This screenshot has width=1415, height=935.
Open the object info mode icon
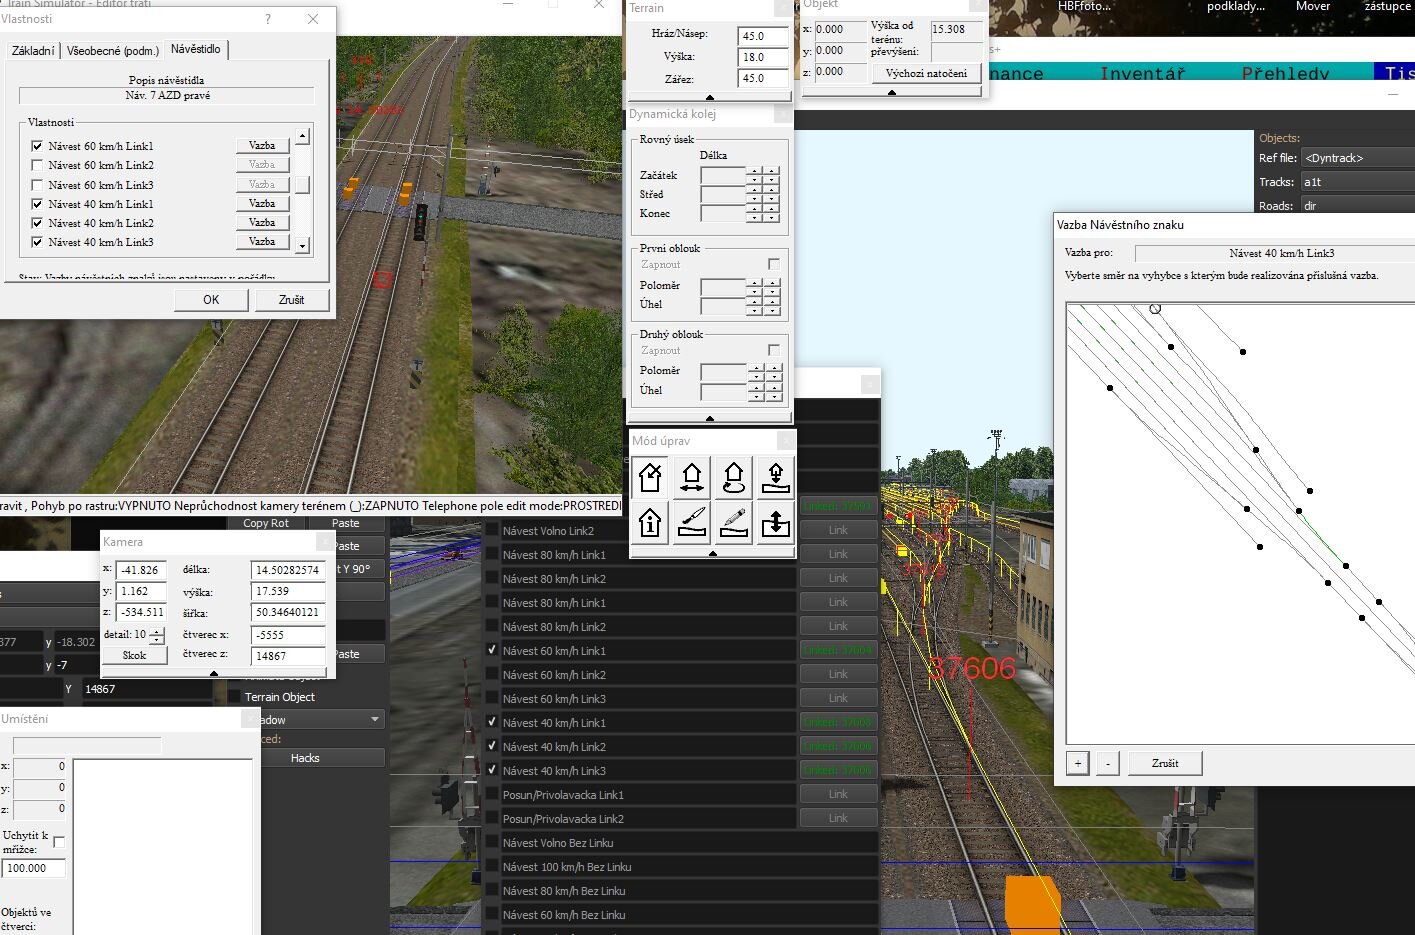(x=650, y=522)
